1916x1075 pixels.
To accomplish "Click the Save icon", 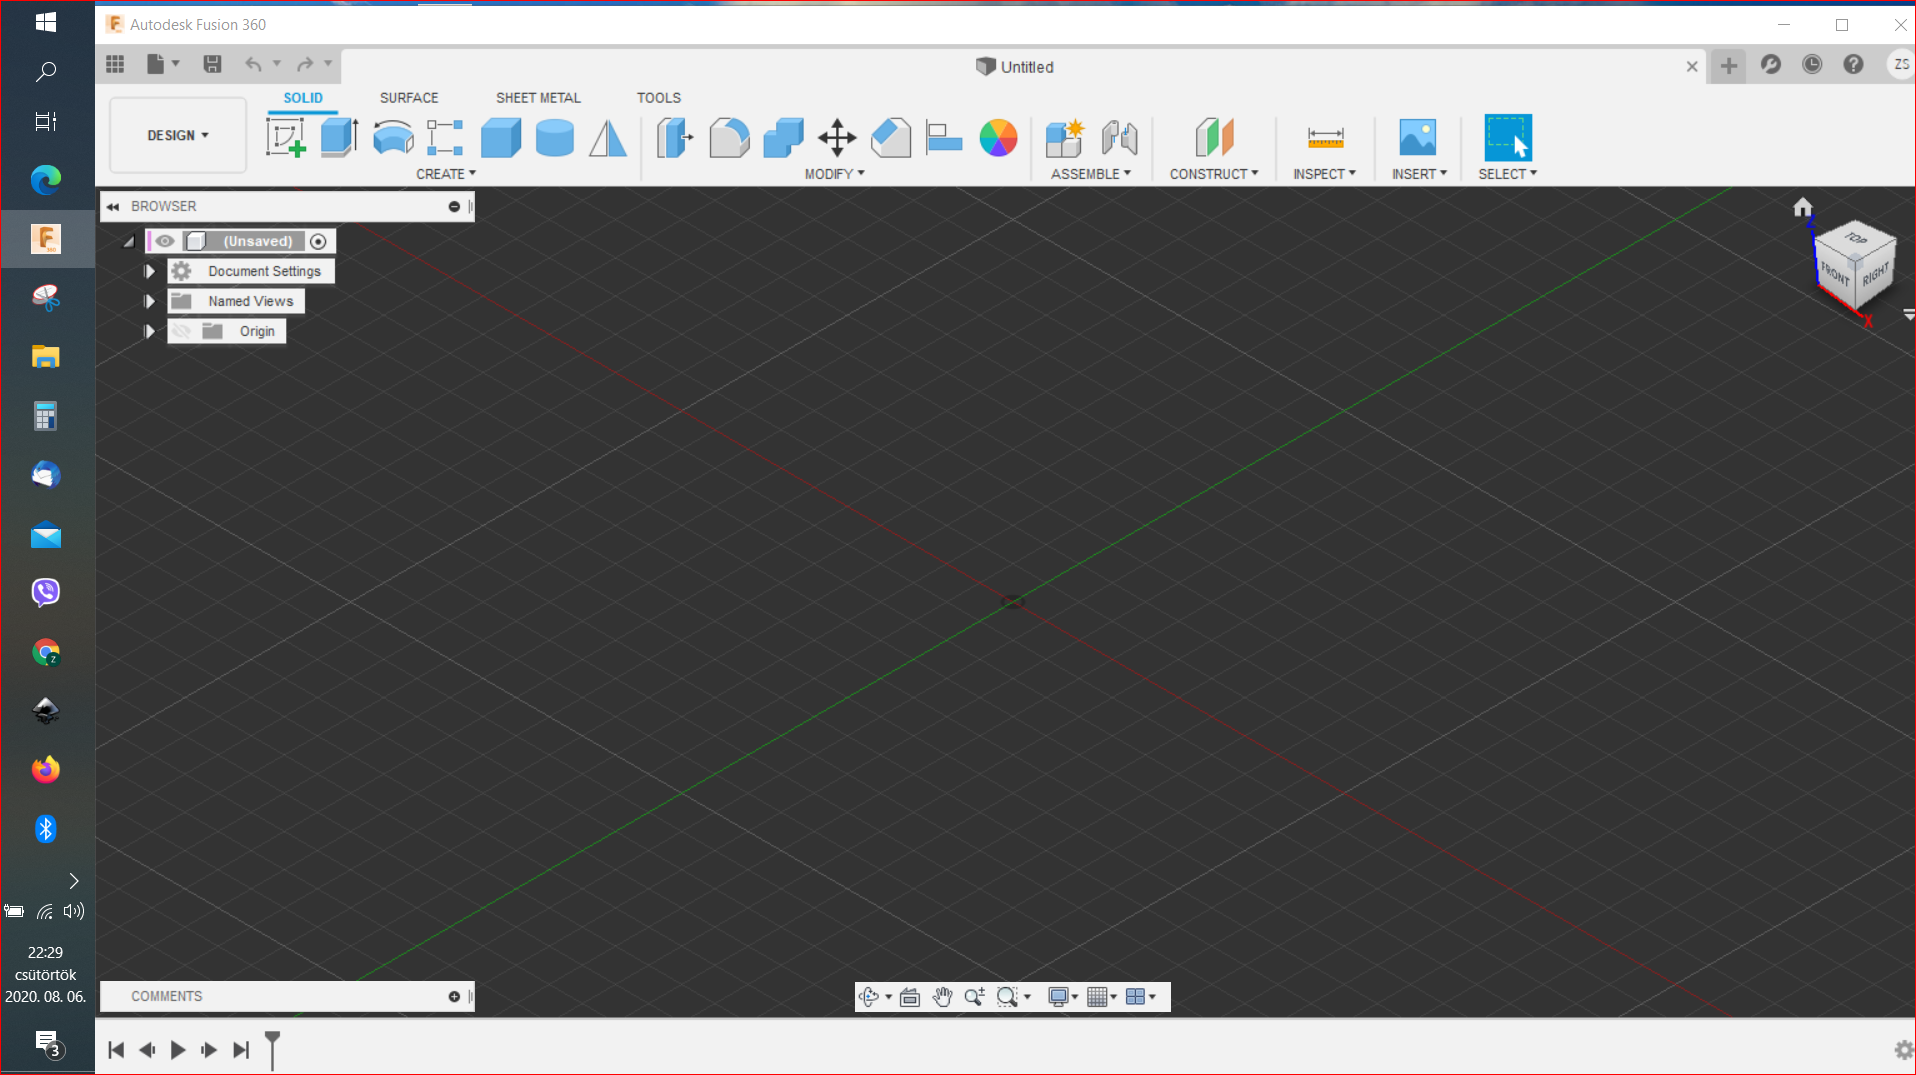I will 212,64.
